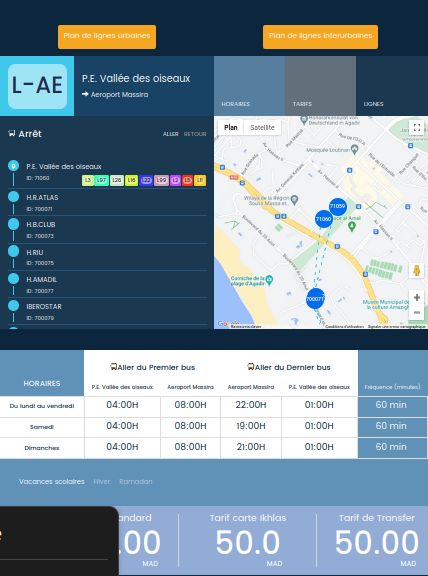Click the 19:00H cell in Samedi row
This screenshot has width=428, height=576.
tap(251, 426)
